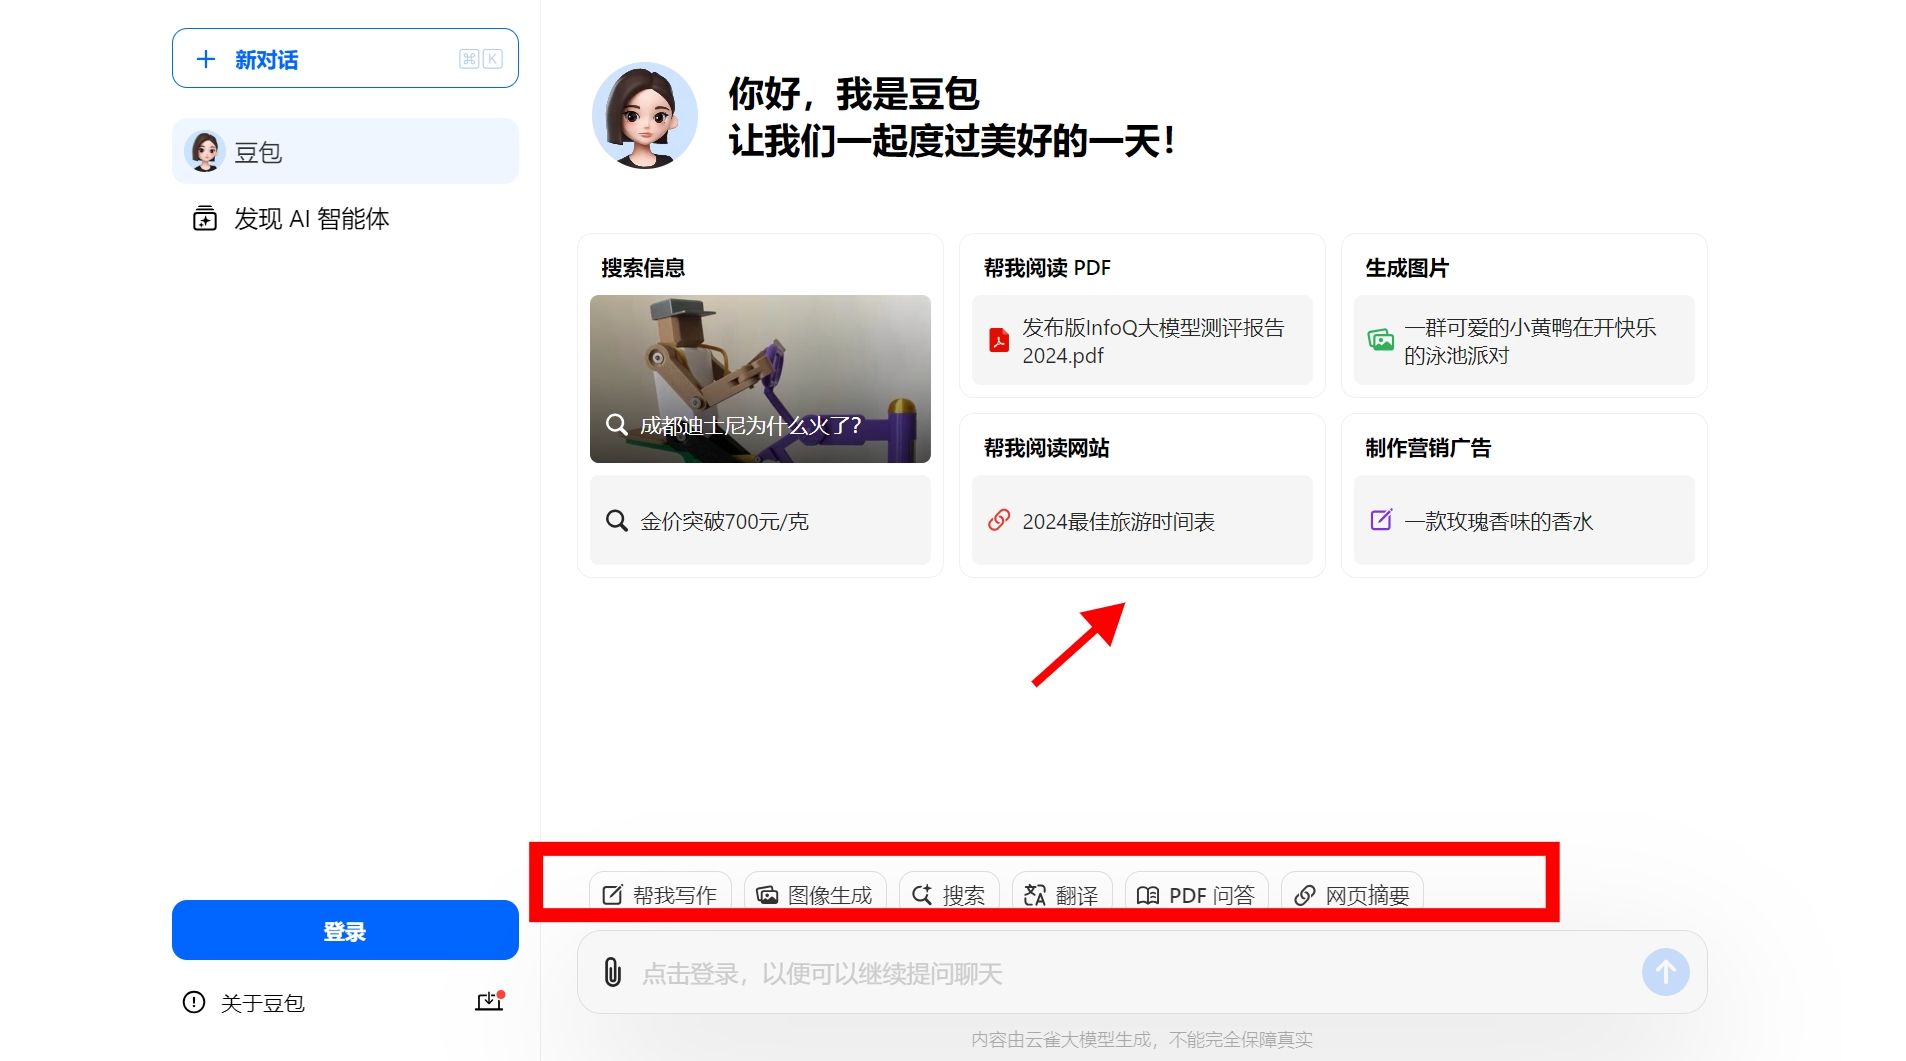1906x1061 pixels.
Task: Click the 帮我阅读网站 card heading
Action: tap(1047, 448)
